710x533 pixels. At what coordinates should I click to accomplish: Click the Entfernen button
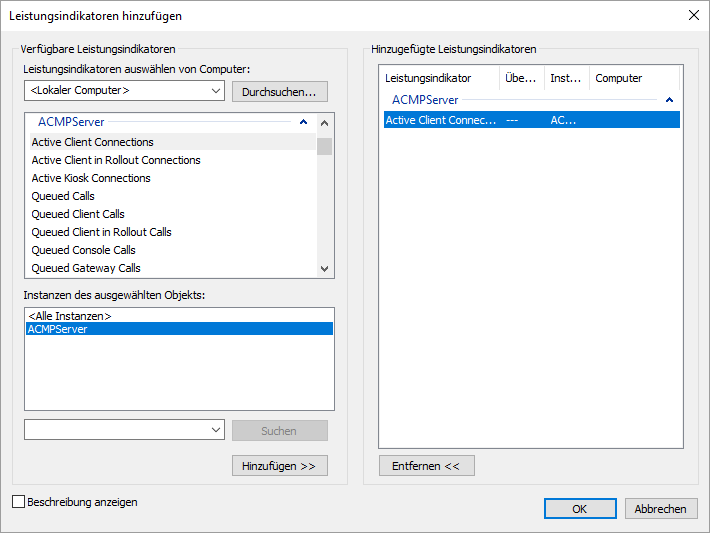point(426,466)
